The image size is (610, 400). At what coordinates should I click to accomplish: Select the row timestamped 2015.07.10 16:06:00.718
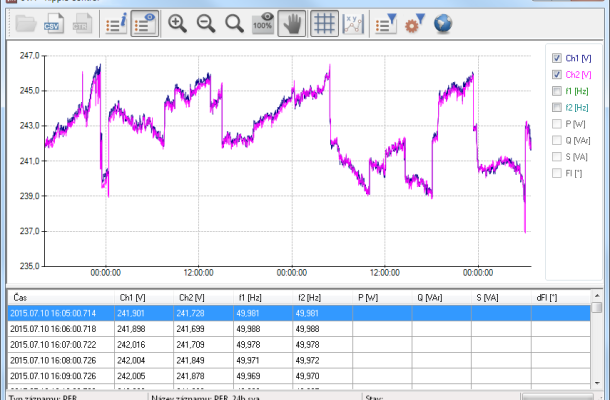click(60, 328)
